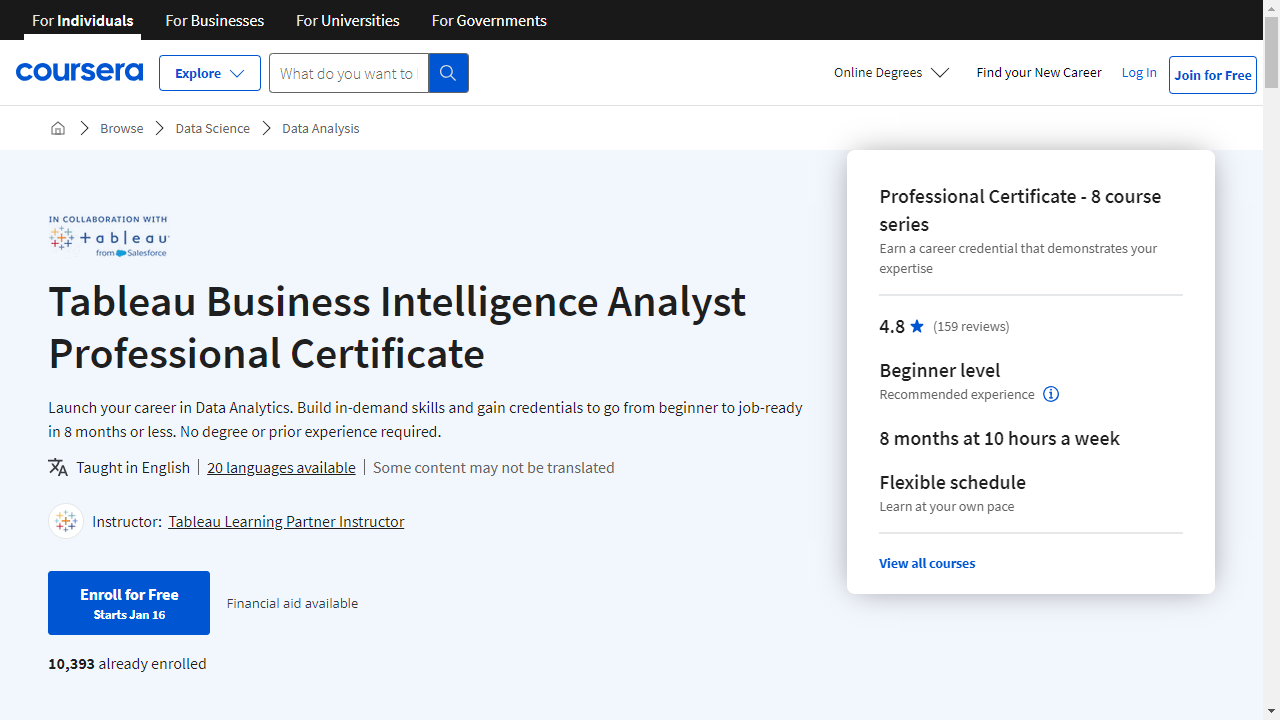Click Enroll for Free button
The image size is (1280, 720).
129,603
